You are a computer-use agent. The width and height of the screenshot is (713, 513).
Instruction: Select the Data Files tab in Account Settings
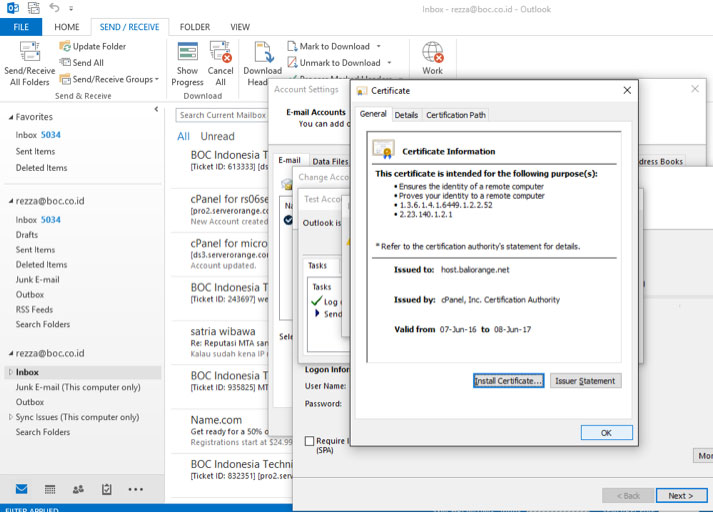[x=330, y=161]
